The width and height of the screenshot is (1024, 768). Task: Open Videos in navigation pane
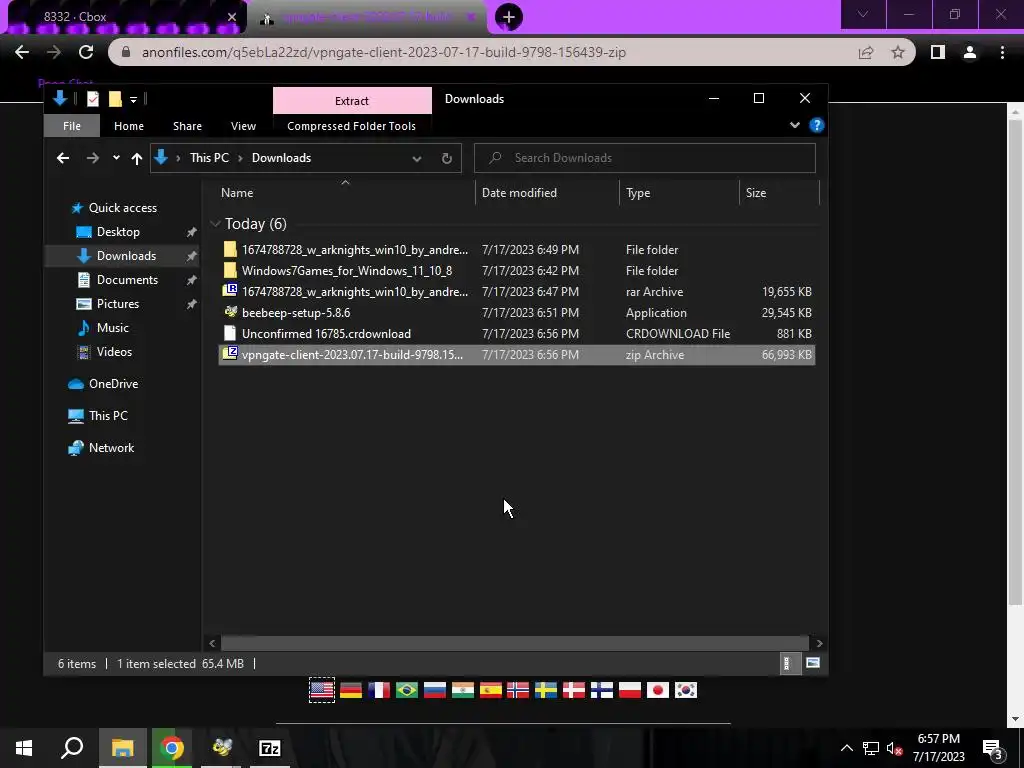click(x=114, y=351)
